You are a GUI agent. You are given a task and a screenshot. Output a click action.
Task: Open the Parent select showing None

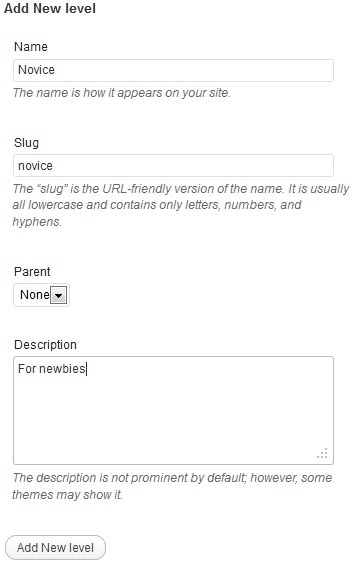point(41,295)
